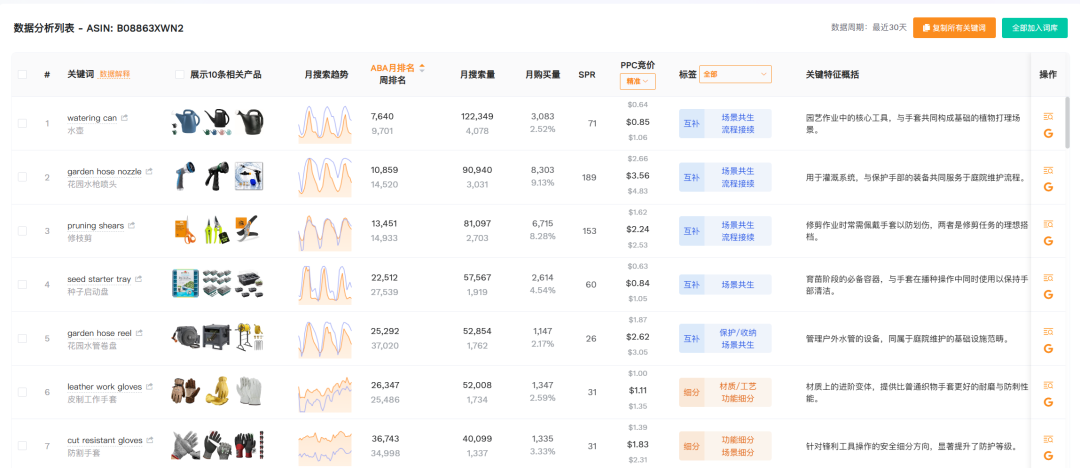Click monthly search volume 122,349
The height and width of the screenshot is (468, 1080).
pos(477,116)
